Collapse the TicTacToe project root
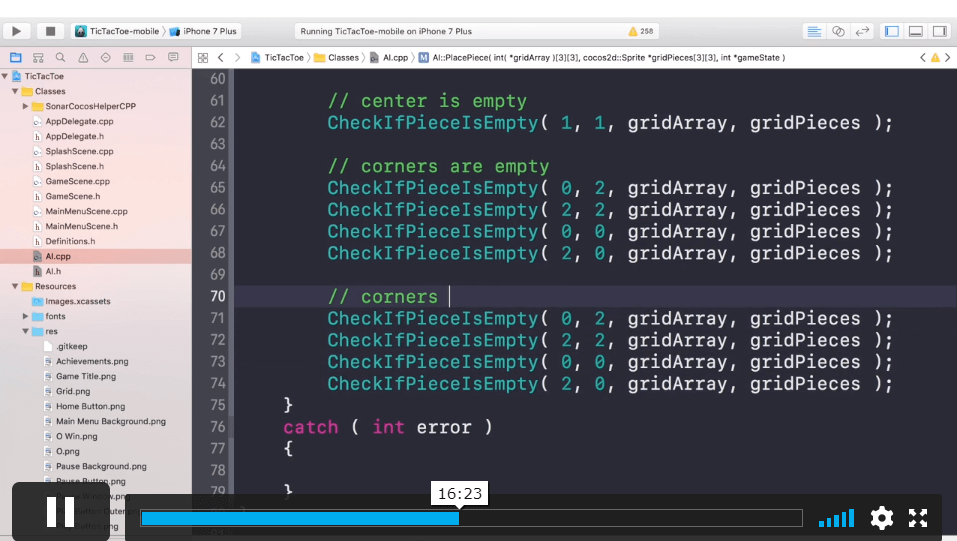Viewport: 957px width, 541px height. tap(5, 76)
